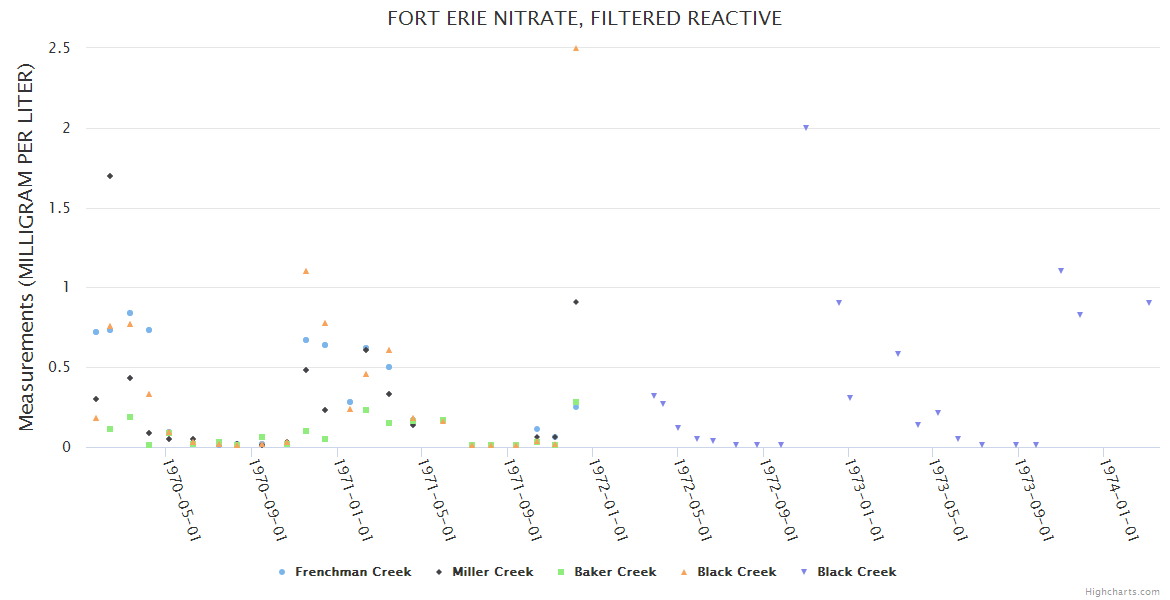1170x600 pixels.
Task: Select the rightmost purple triangle data point
Action: (1149, 302)
